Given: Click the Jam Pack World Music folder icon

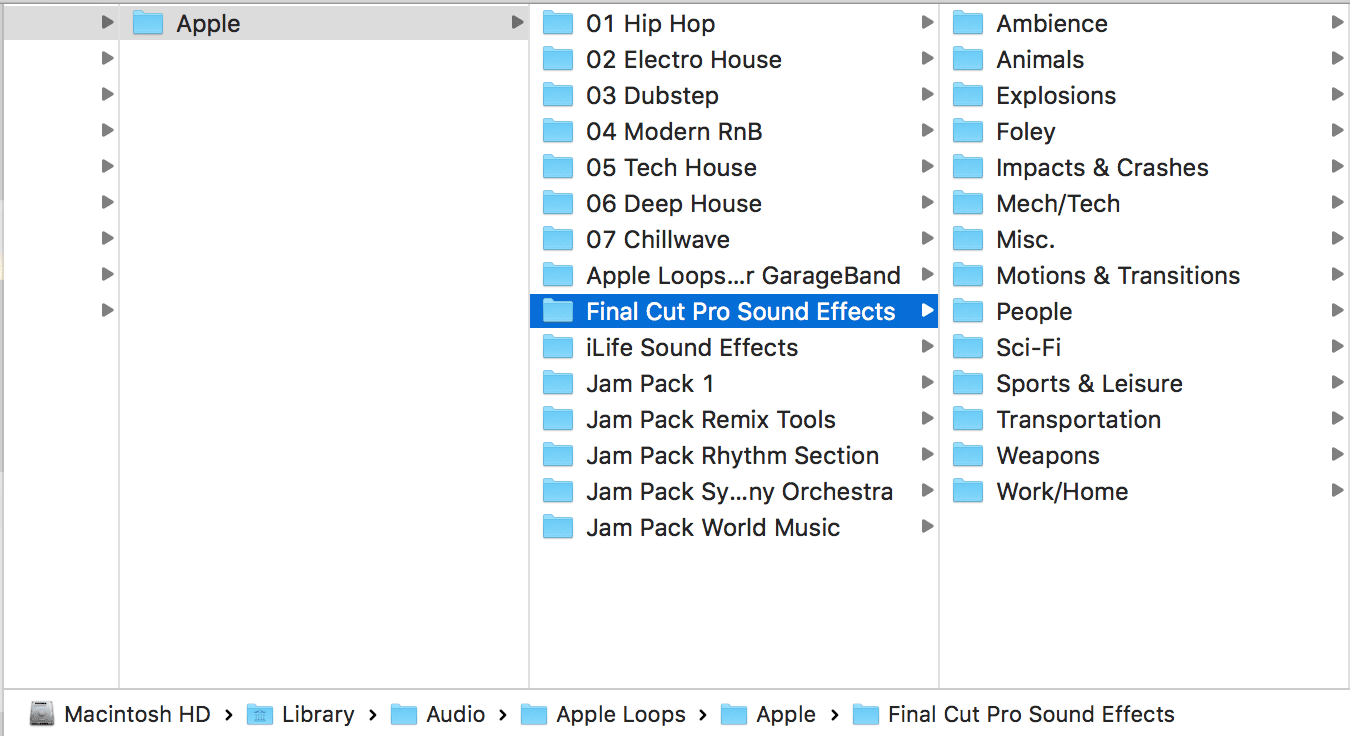Looking at the screenshot, I should [558, 528].
